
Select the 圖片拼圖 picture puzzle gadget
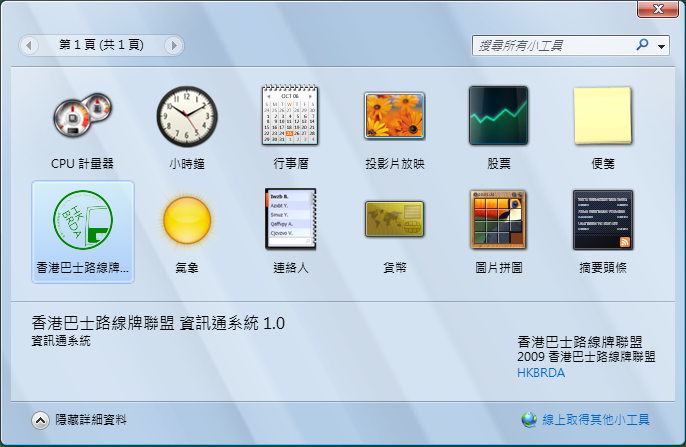point(498,220)
